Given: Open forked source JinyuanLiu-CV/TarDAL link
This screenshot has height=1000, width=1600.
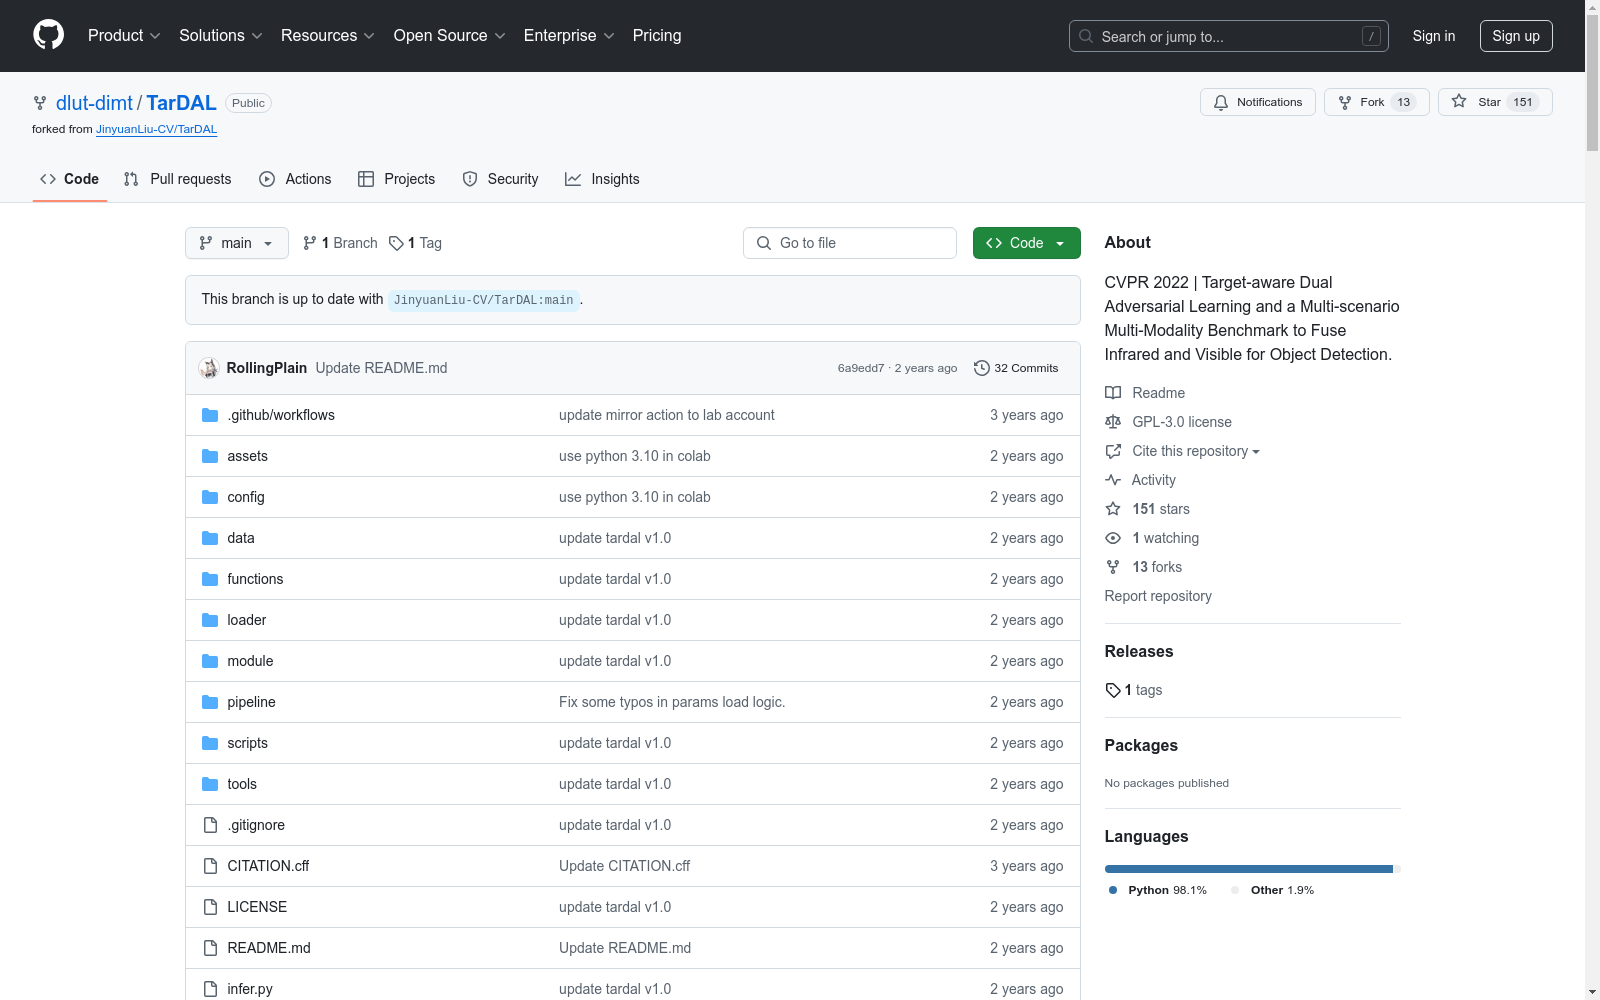Looking at the screenshot, I should tap(156, 129).
